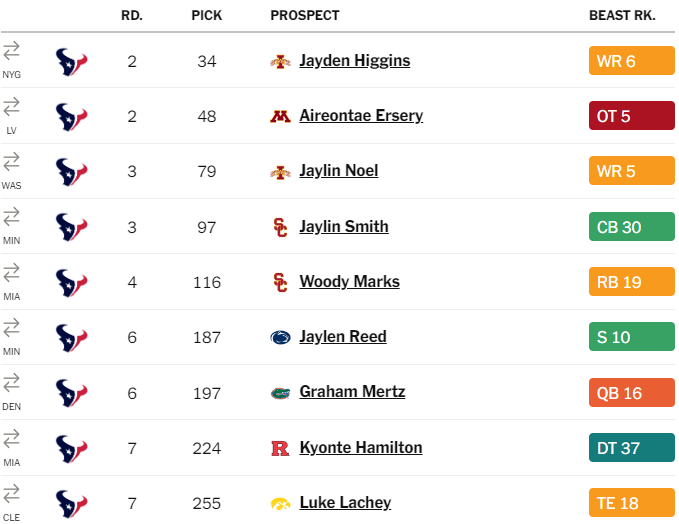Image resolution: width=679 pixels, height=524 pixels.
Task: Open Woody Marks prospect link
Action: (x=349, y=281)
